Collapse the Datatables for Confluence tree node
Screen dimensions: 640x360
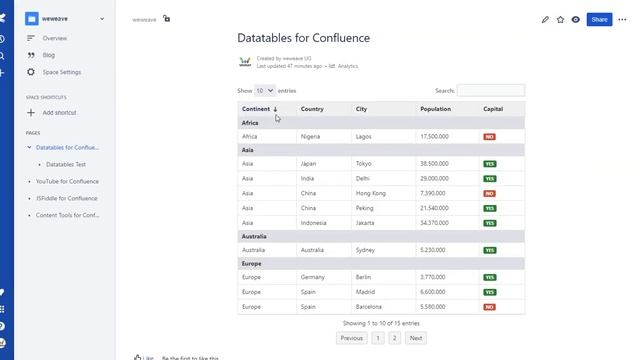[29, 147]
